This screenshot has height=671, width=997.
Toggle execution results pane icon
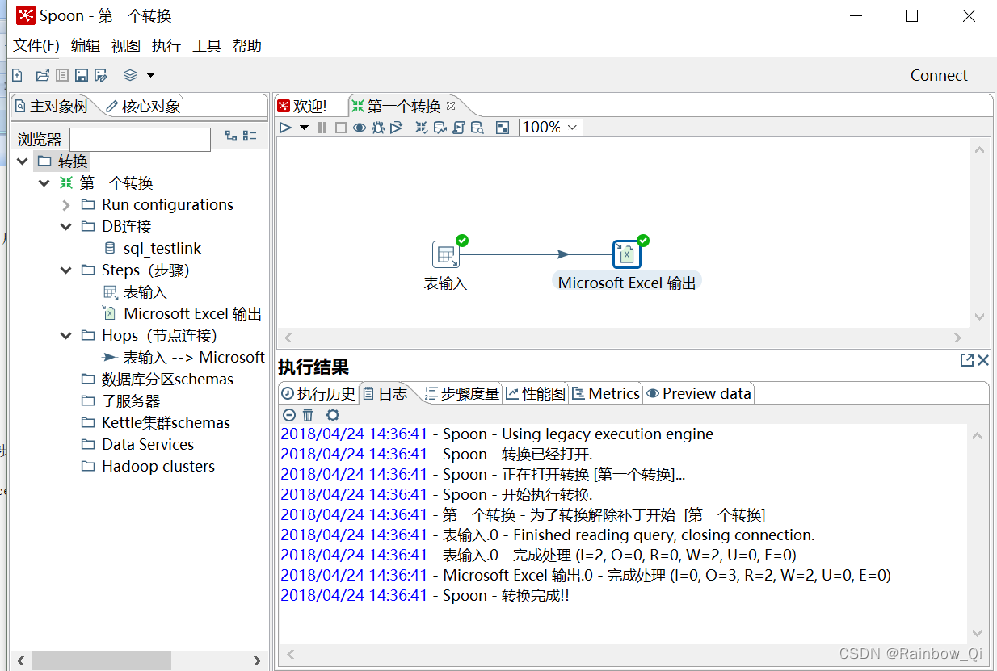tap(502, 128)
